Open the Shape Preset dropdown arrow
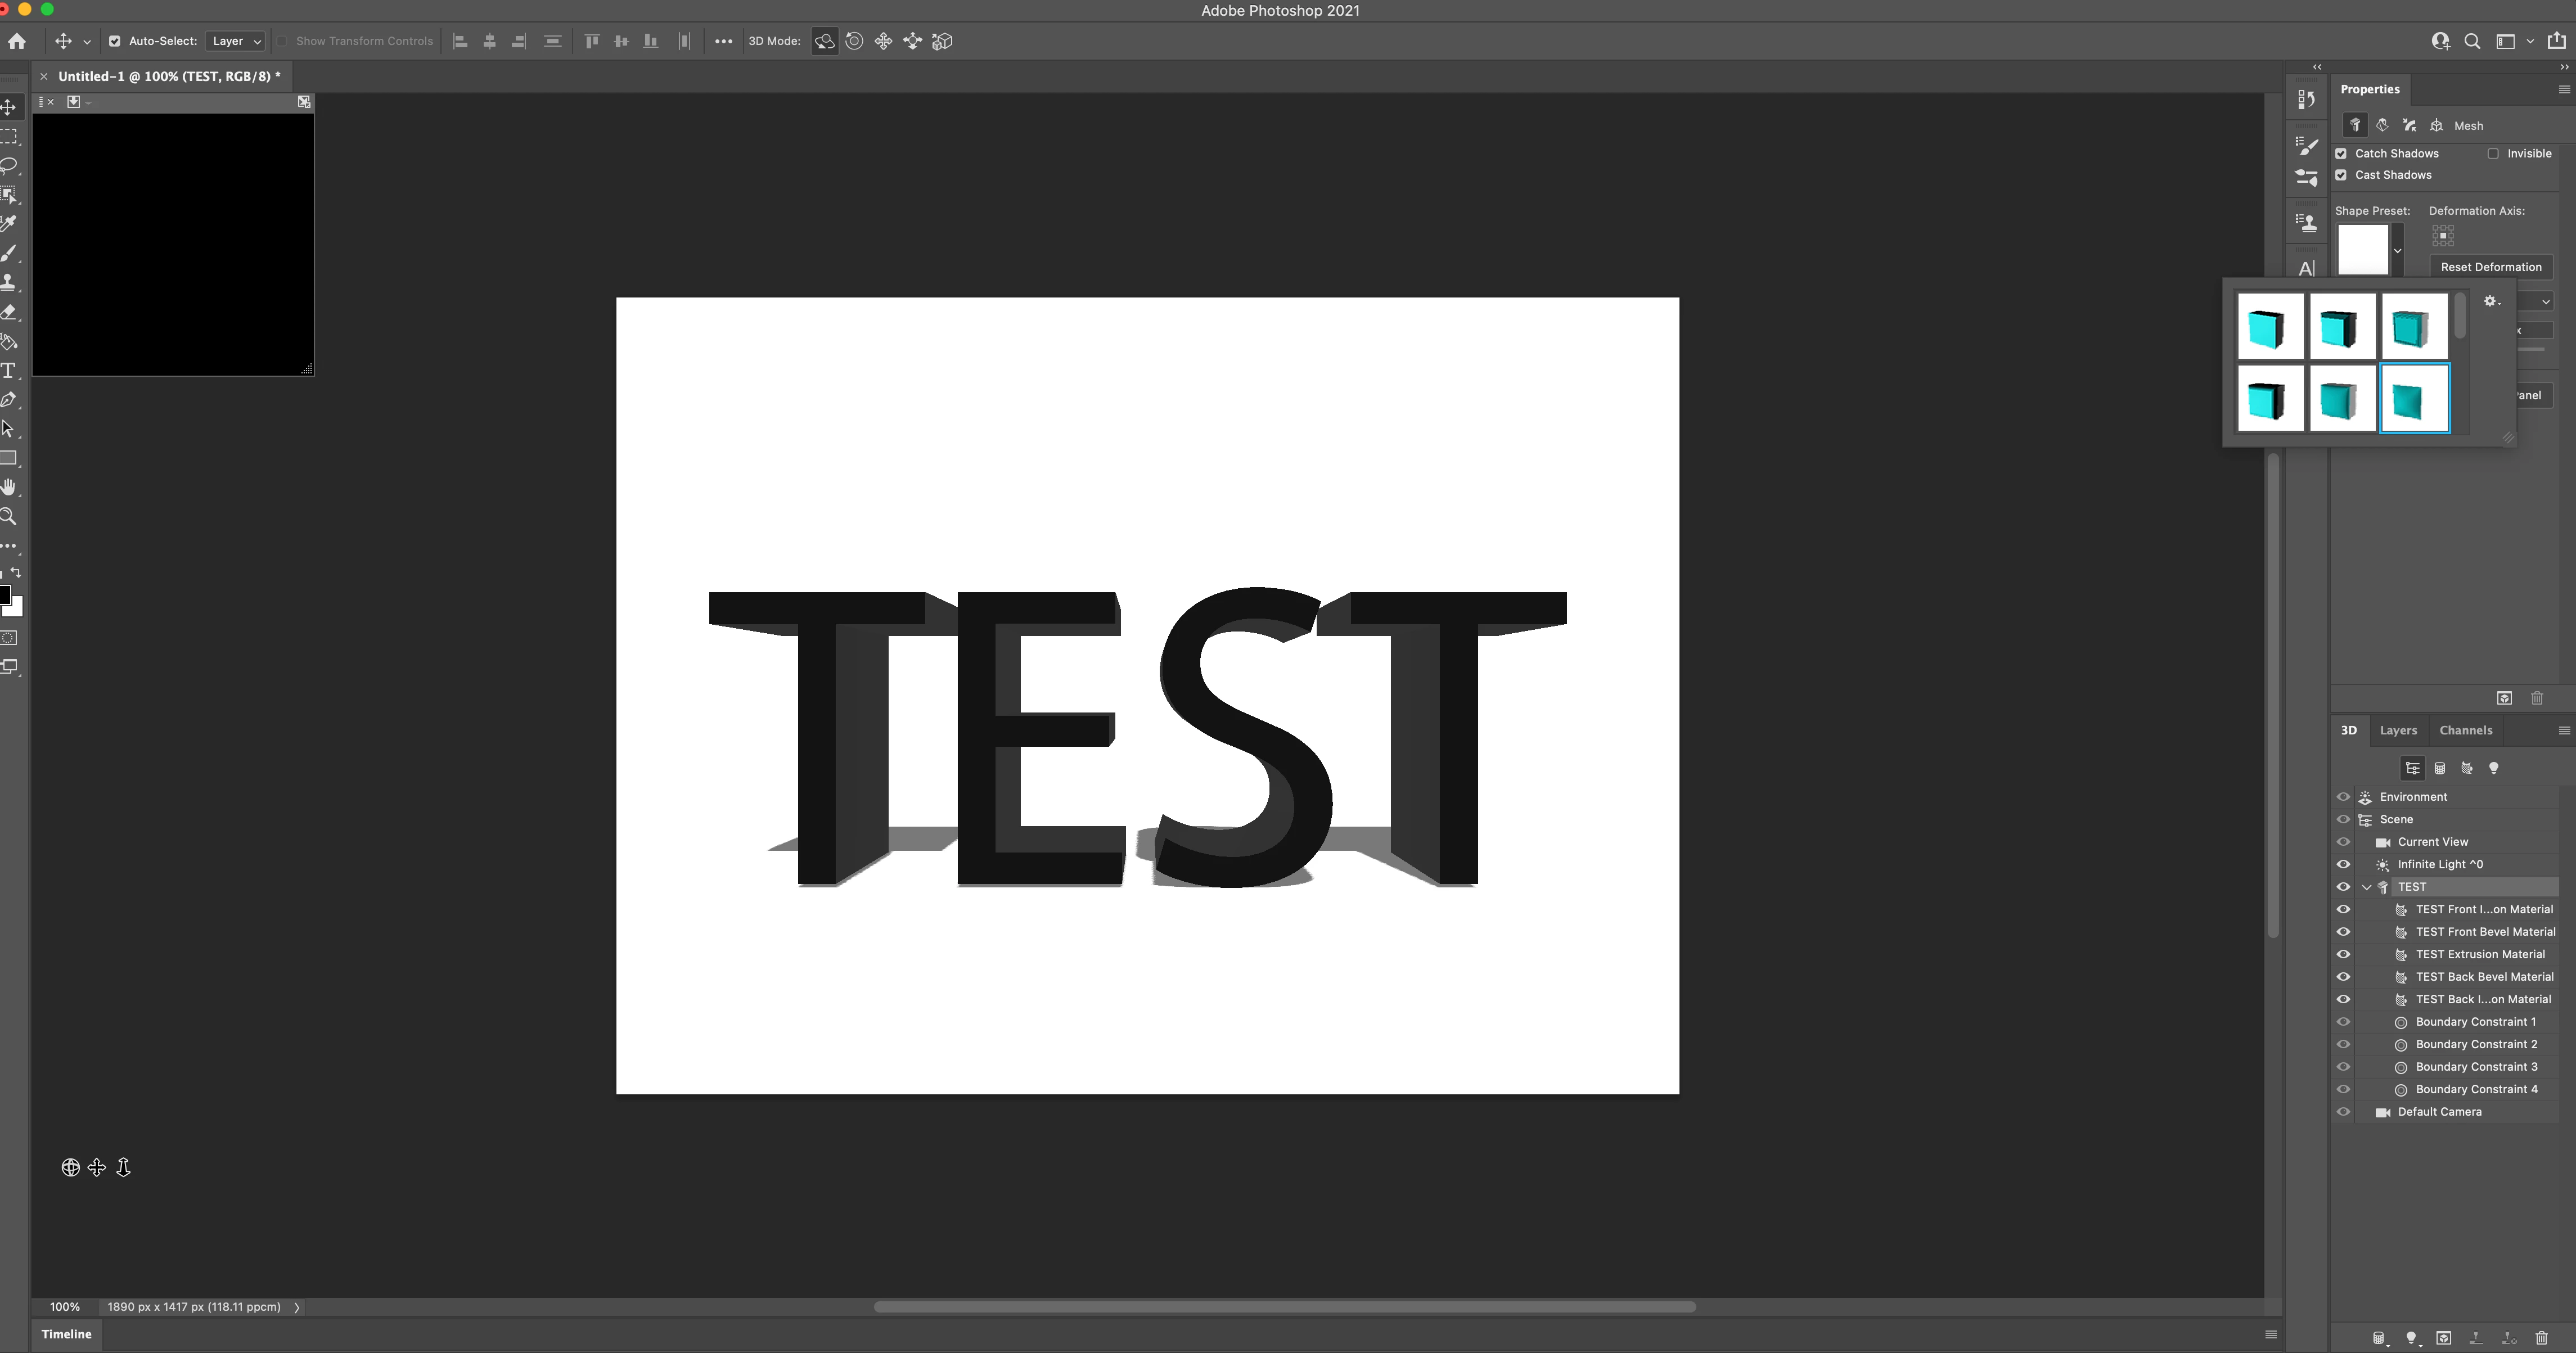 2397,251
